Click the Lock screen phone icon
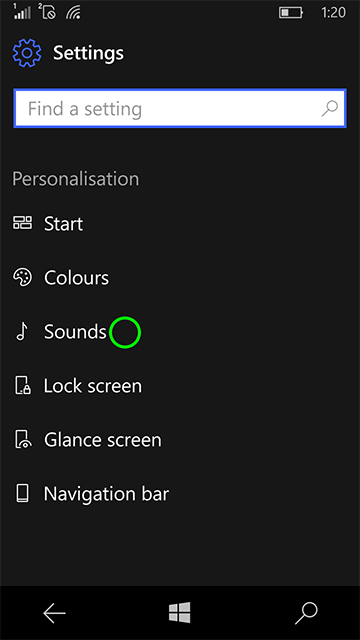The height and width of the screenshot is (640, 360). [23, 386]
